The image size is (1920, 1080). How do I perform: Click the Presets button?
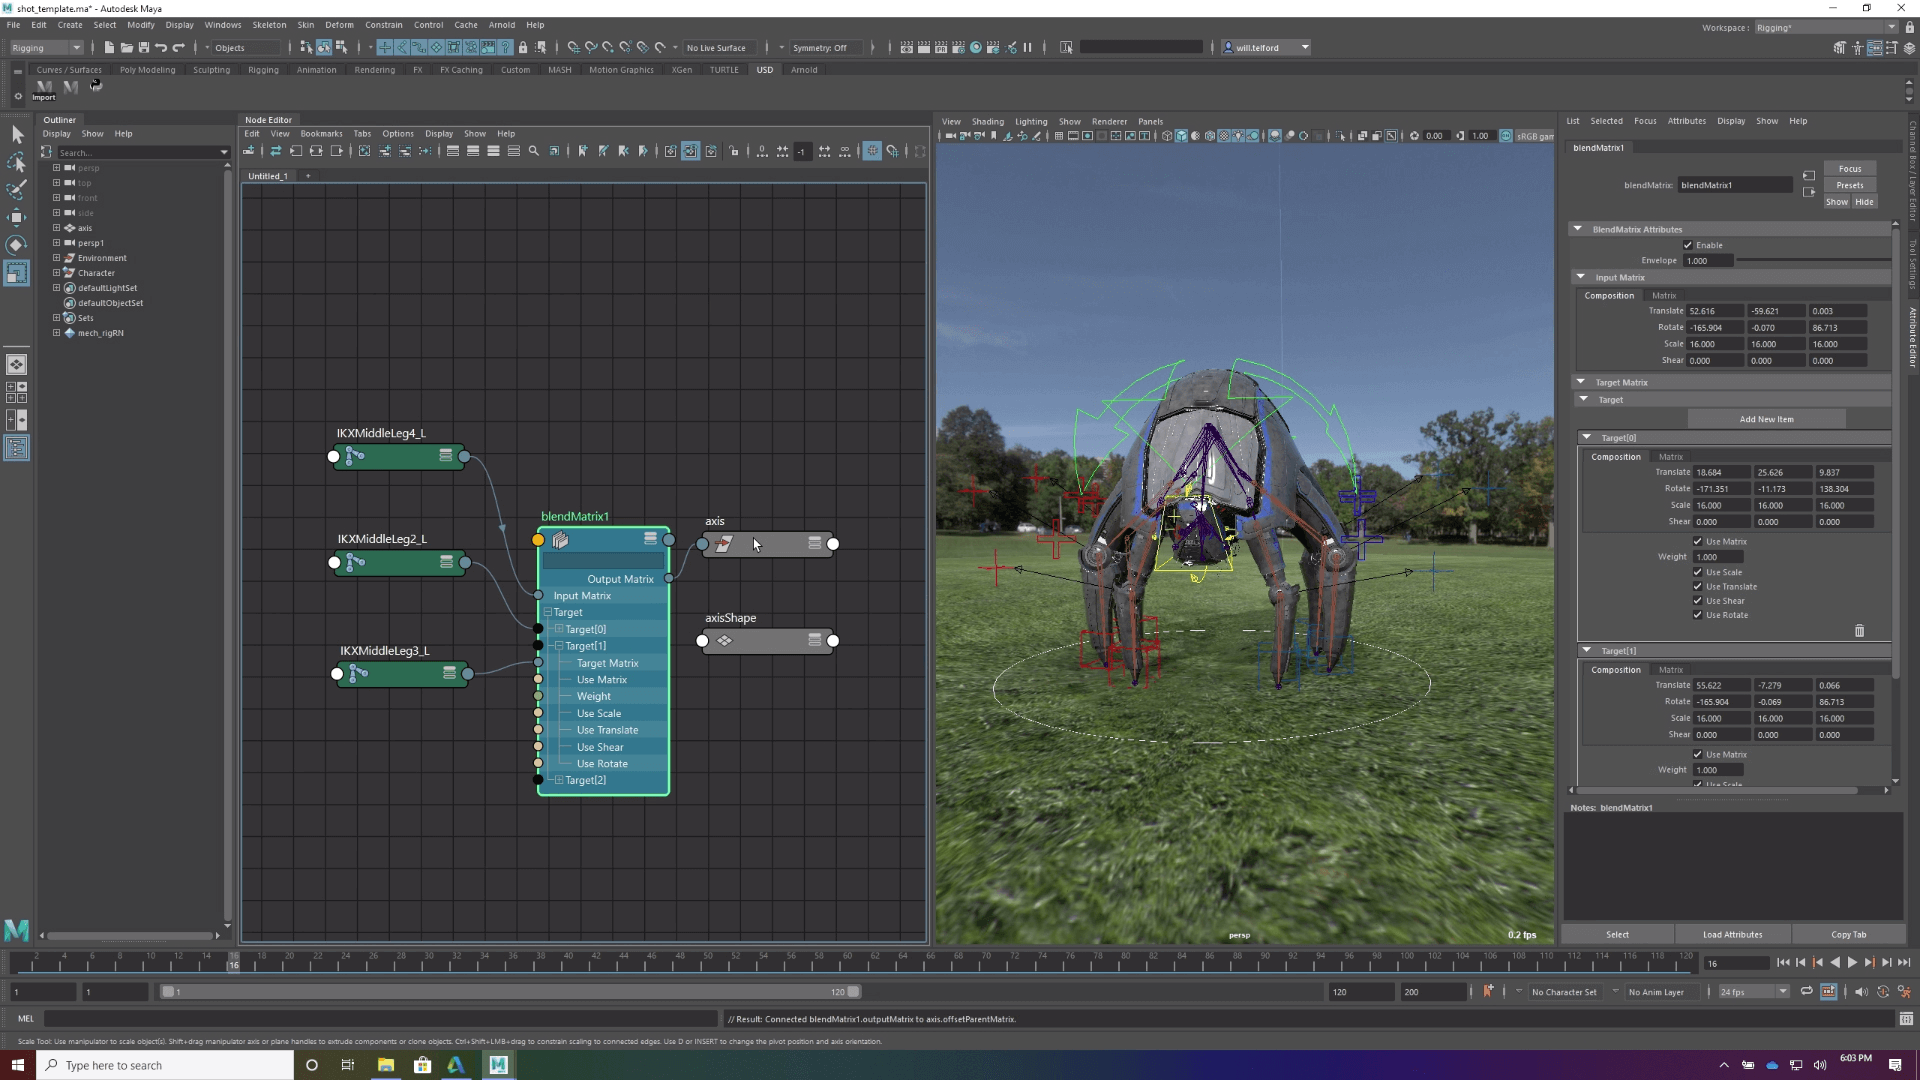point(1850,185)
